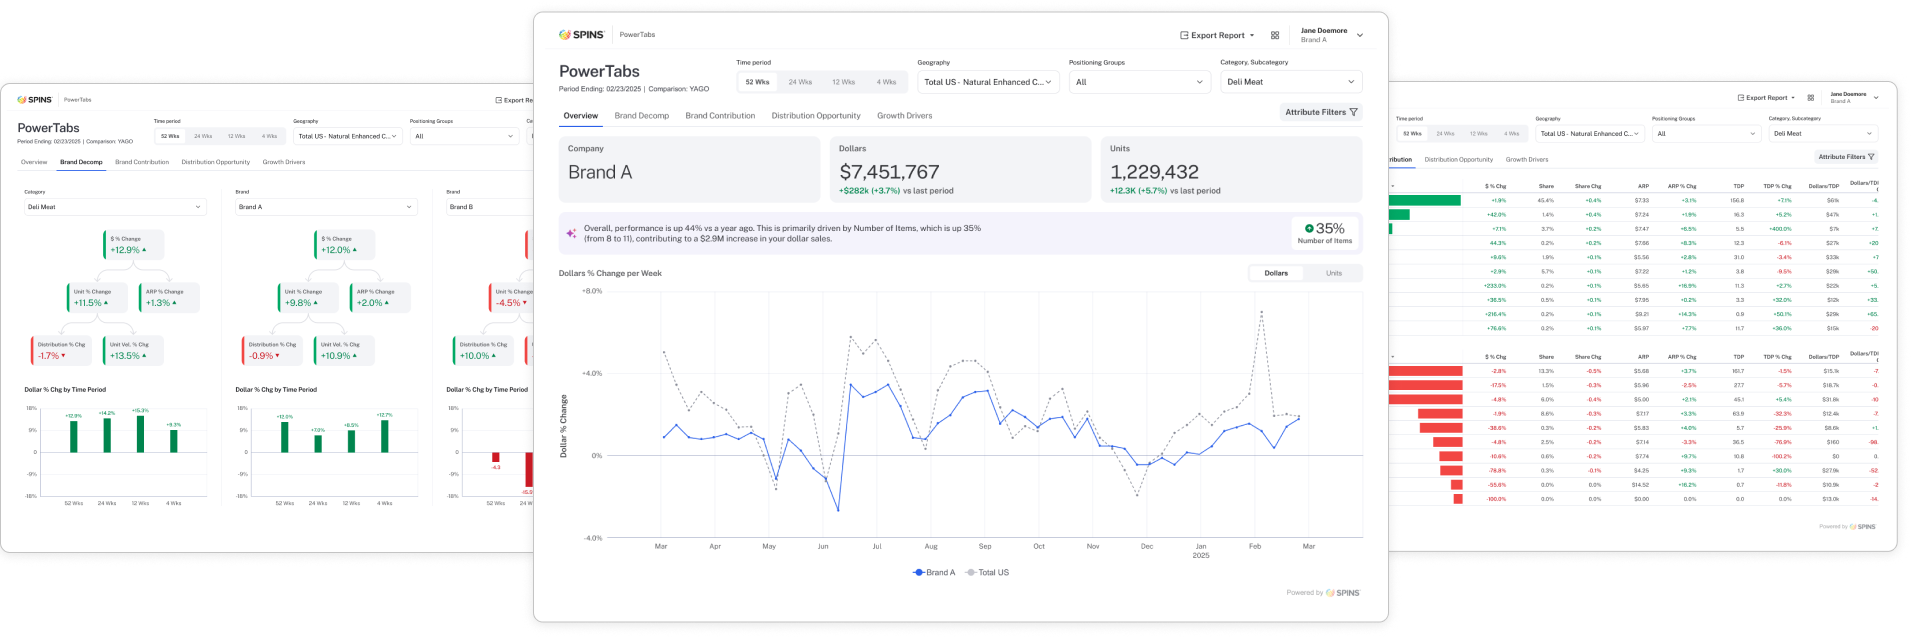
Task: Click the Dollars $7,451,767 card
Action: pos(961,170)
